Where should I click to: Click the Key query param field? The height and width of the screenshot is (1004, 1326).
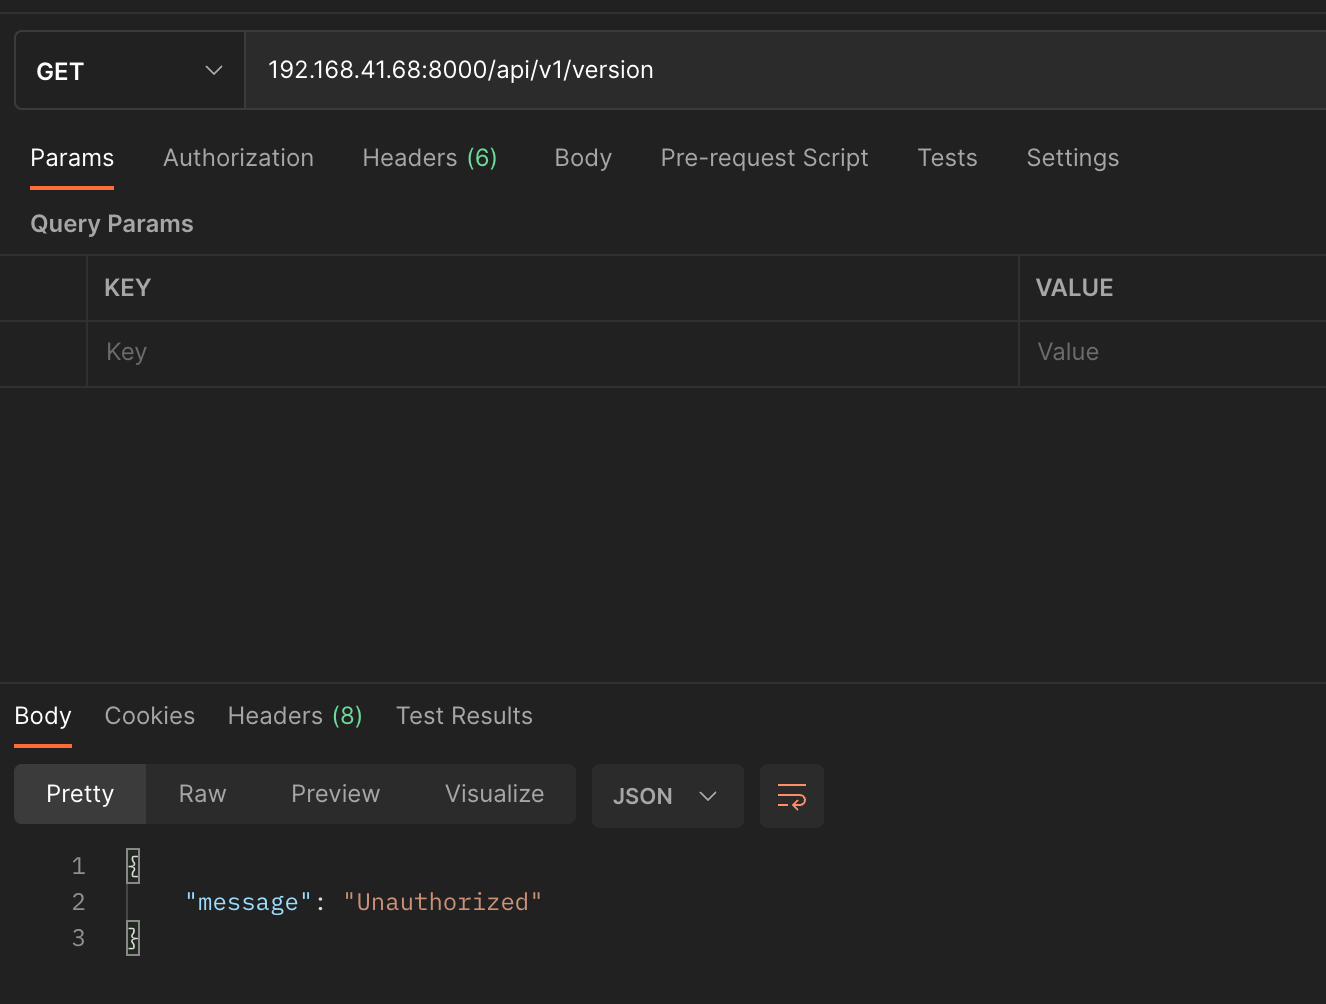tap(552, 353)
